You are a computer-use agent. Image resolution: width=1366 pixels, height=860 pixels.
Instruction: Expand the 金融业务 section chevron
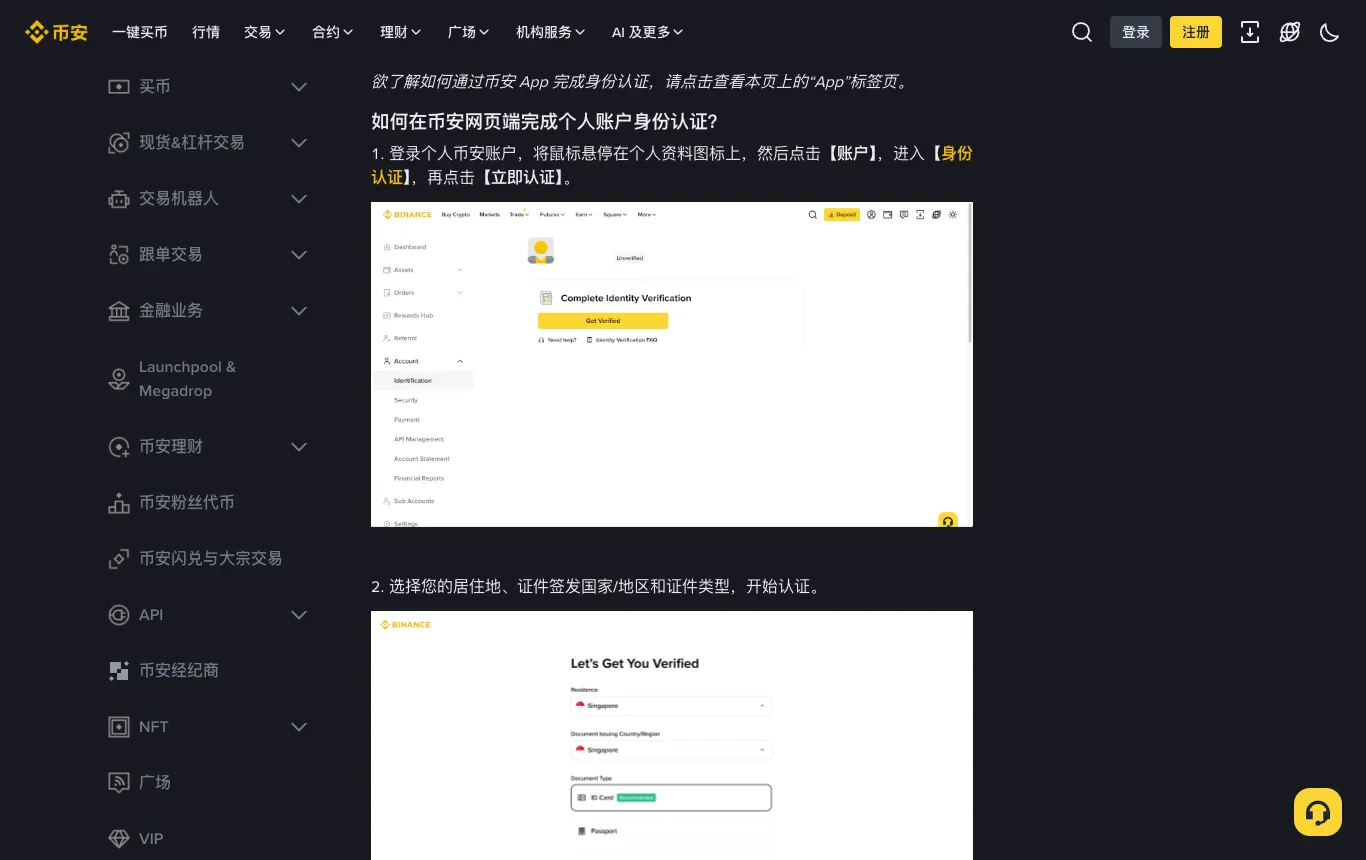[x=299, y=311]
